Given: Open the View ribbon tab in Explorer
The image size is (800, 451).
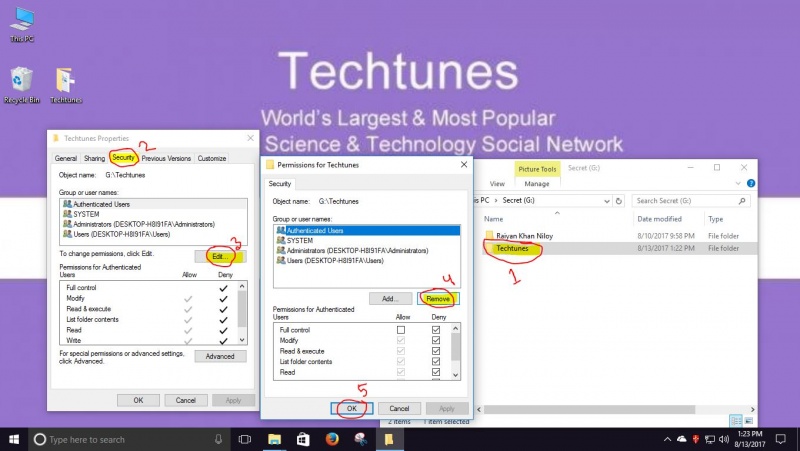Looking at the screenshot, I should pyautogui.click(x=497, y=184).
